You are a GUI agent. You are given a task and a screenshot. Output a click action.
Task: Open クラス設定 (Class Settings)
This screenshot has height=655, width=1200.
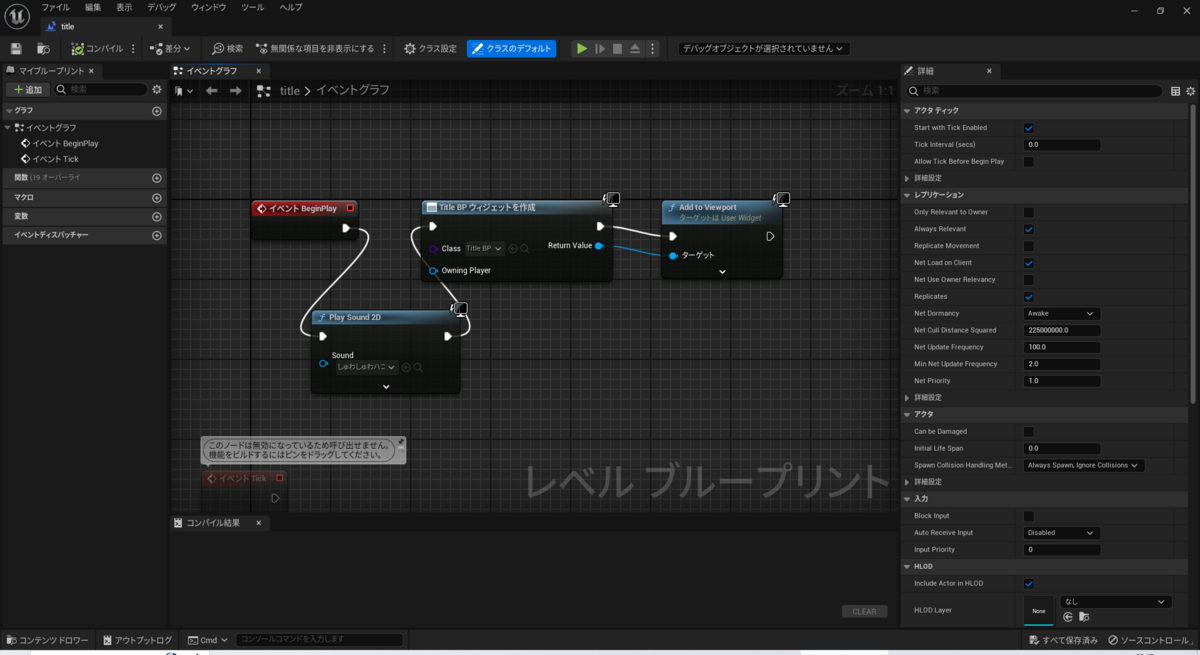click(x=430, y=48)
